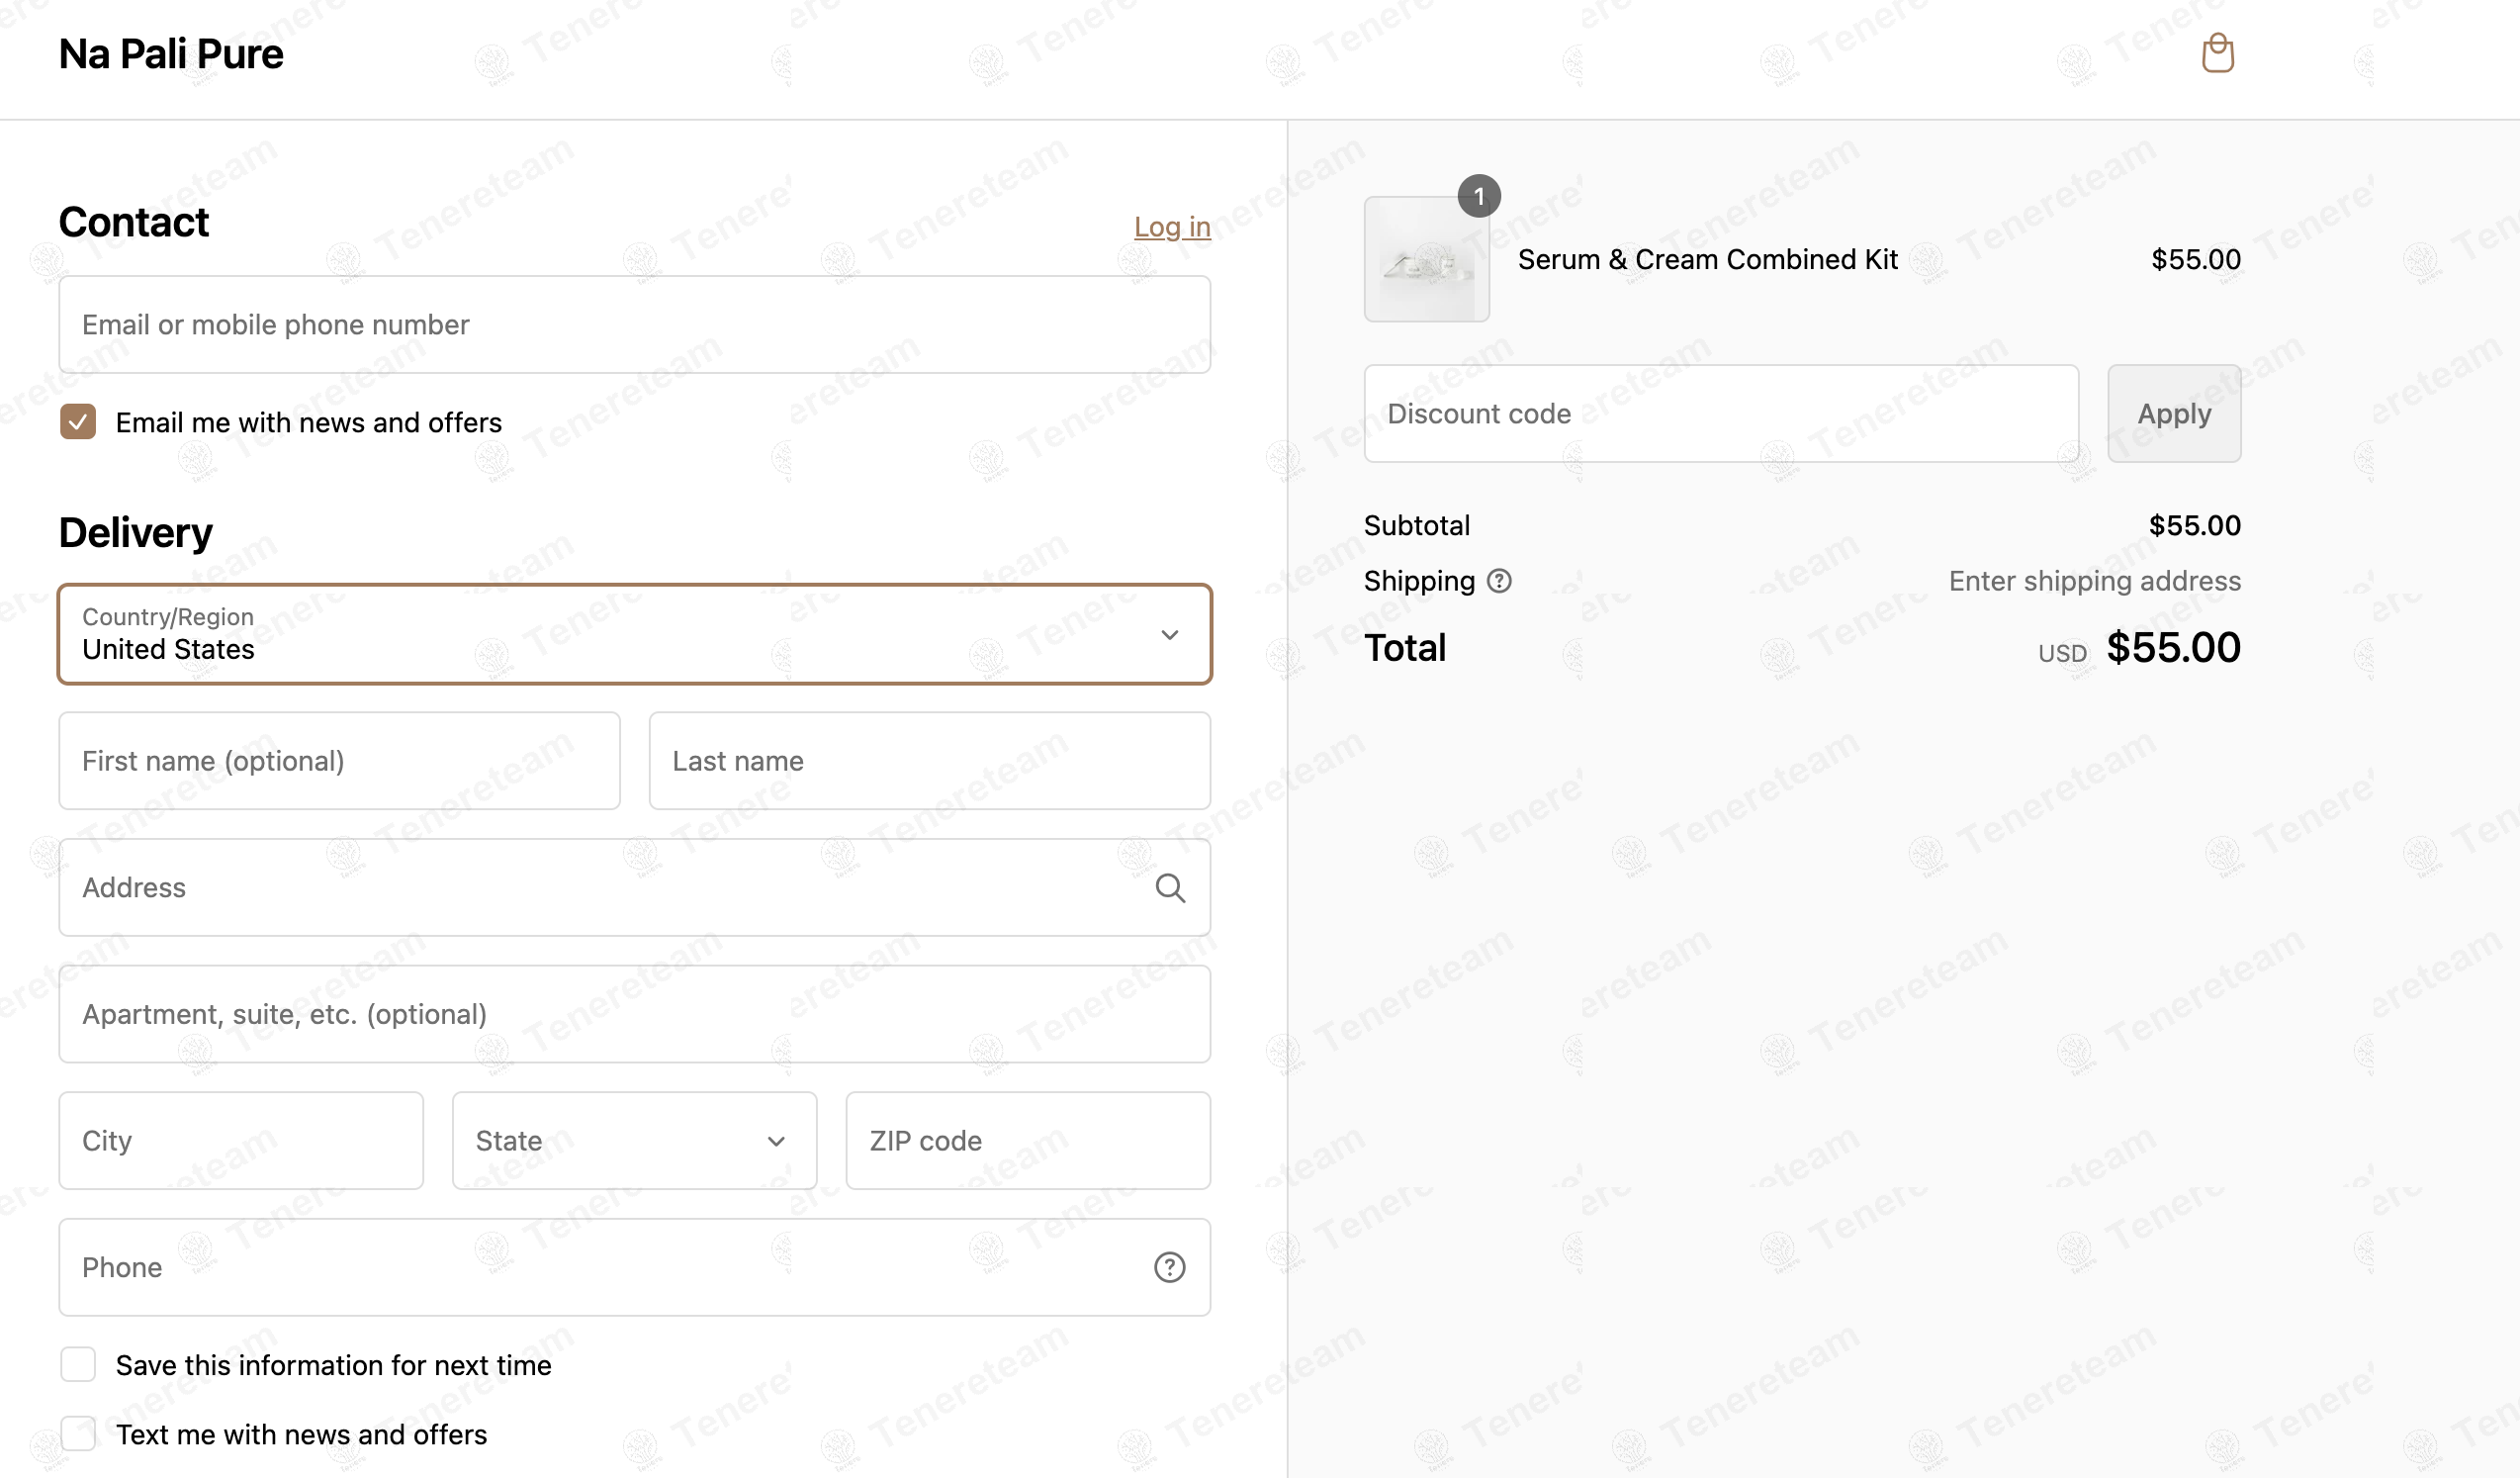Select the Last name field
The width and height of the screenshot is (2520, 1478).
[x=929, y=760]
